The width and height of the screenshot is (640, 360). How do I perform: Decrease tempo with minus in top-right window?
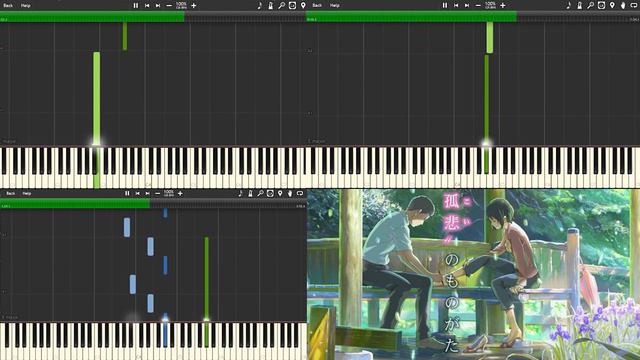pos(478,6)
